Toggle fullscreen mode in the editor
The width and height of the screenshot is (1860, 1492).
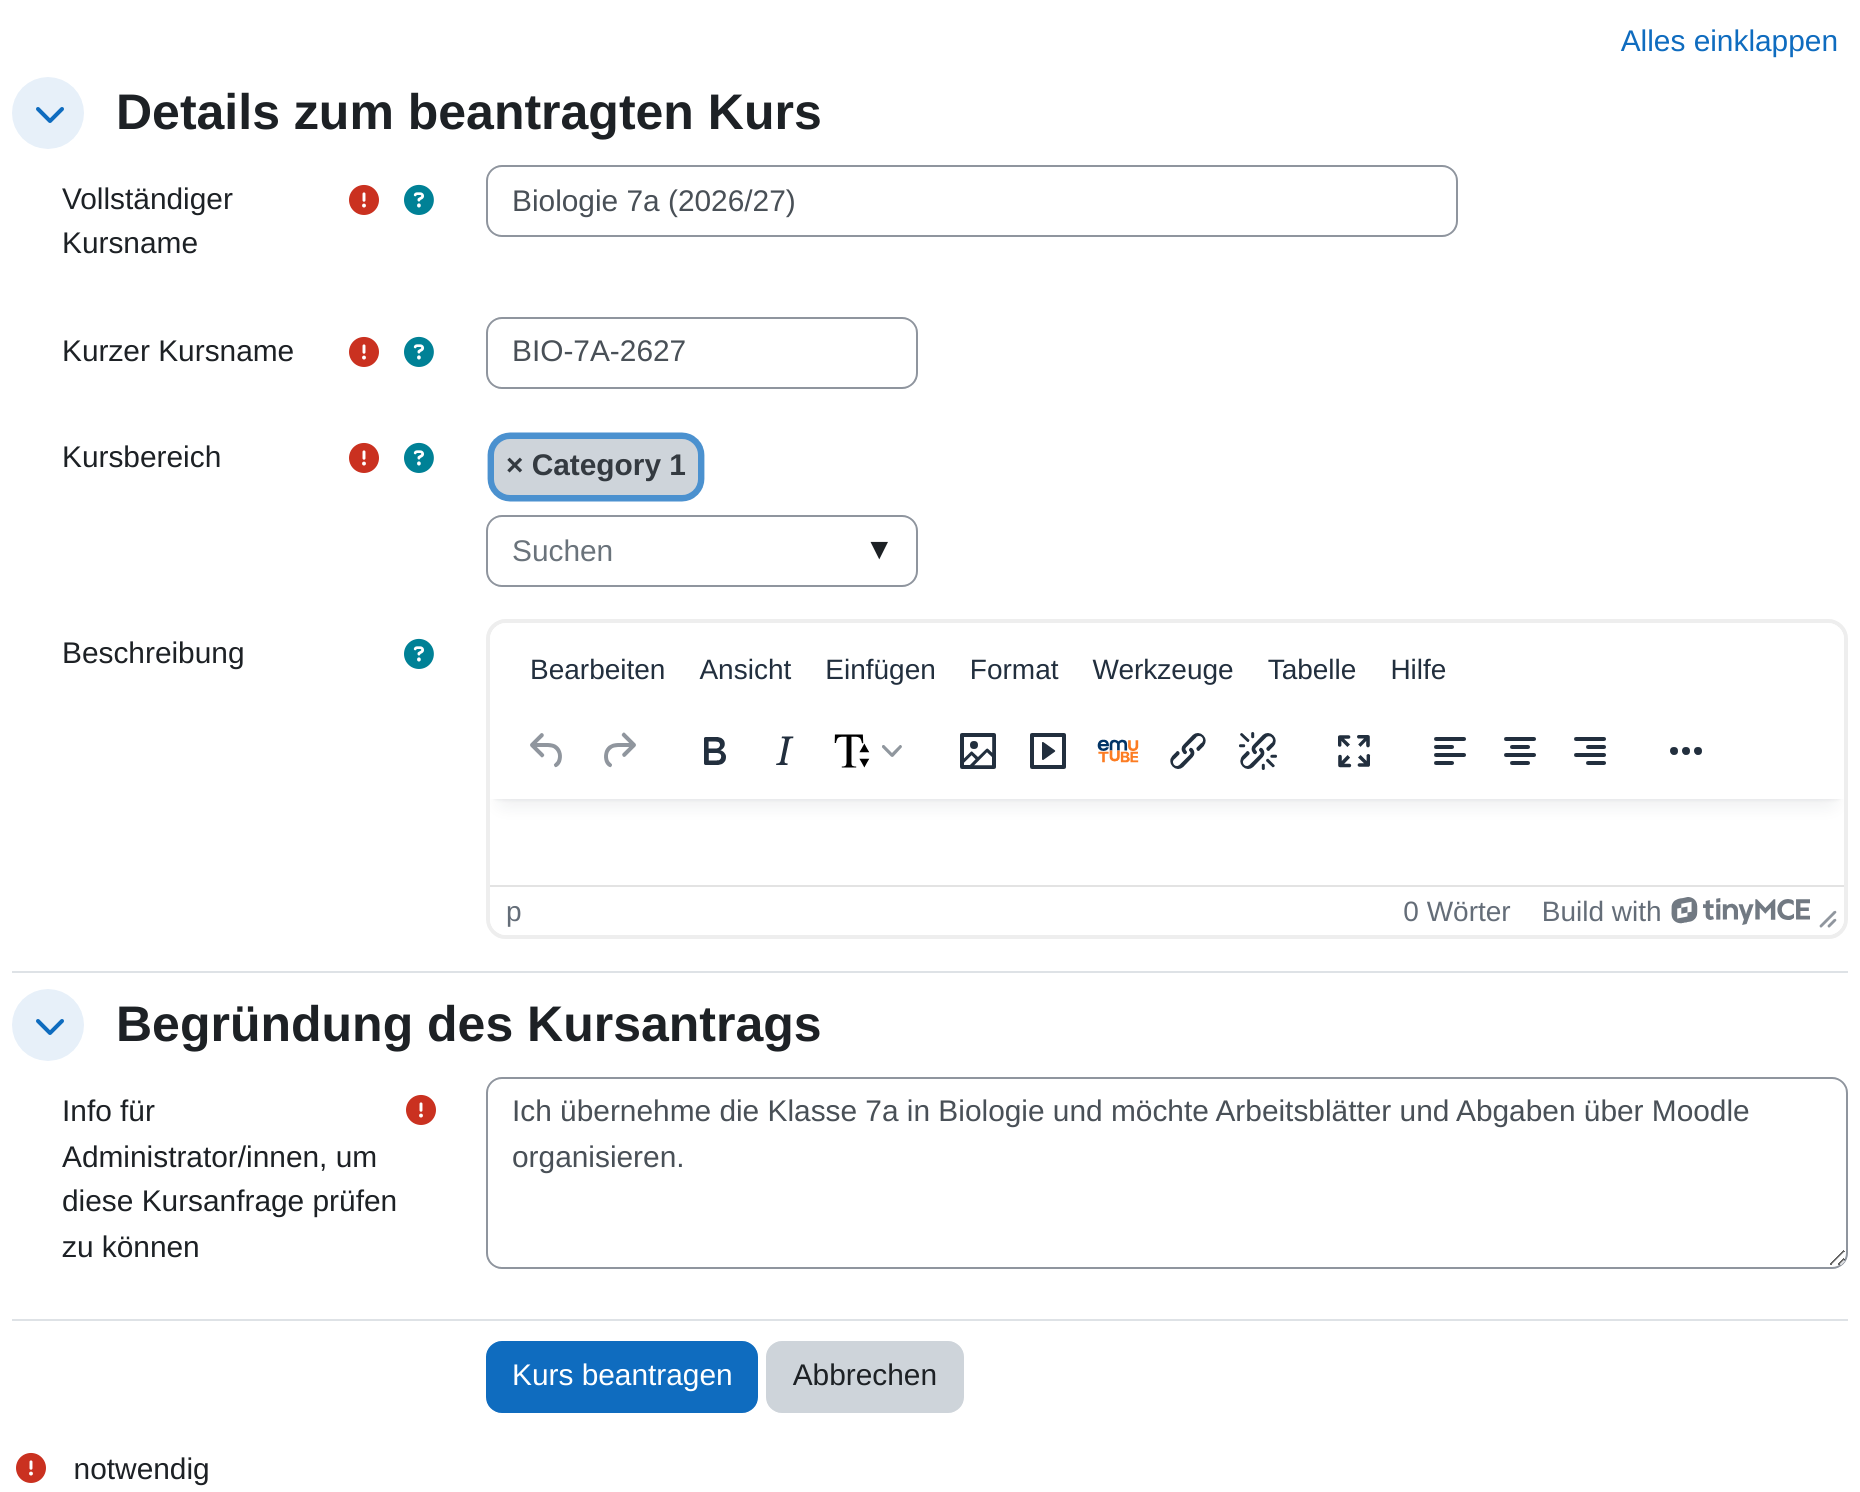tap(1354, 750)
